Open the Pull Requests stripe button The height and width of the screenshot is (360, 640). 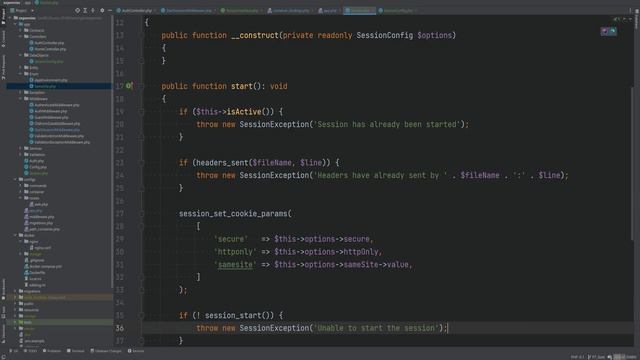coord(4,67)
